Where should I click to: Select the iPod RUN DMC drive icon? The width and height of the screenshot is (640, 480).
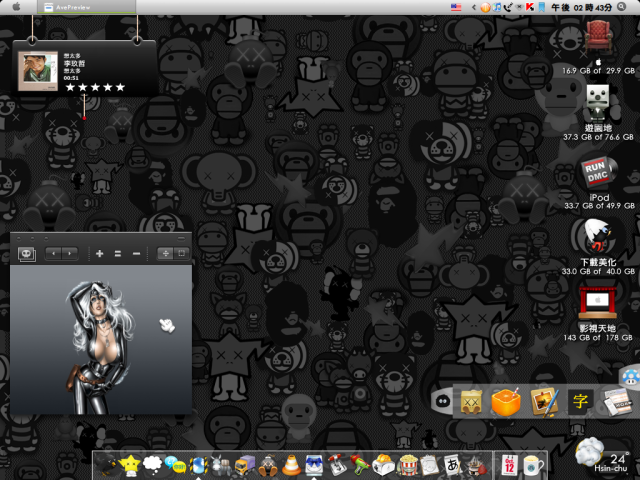[x=599, y=172]
